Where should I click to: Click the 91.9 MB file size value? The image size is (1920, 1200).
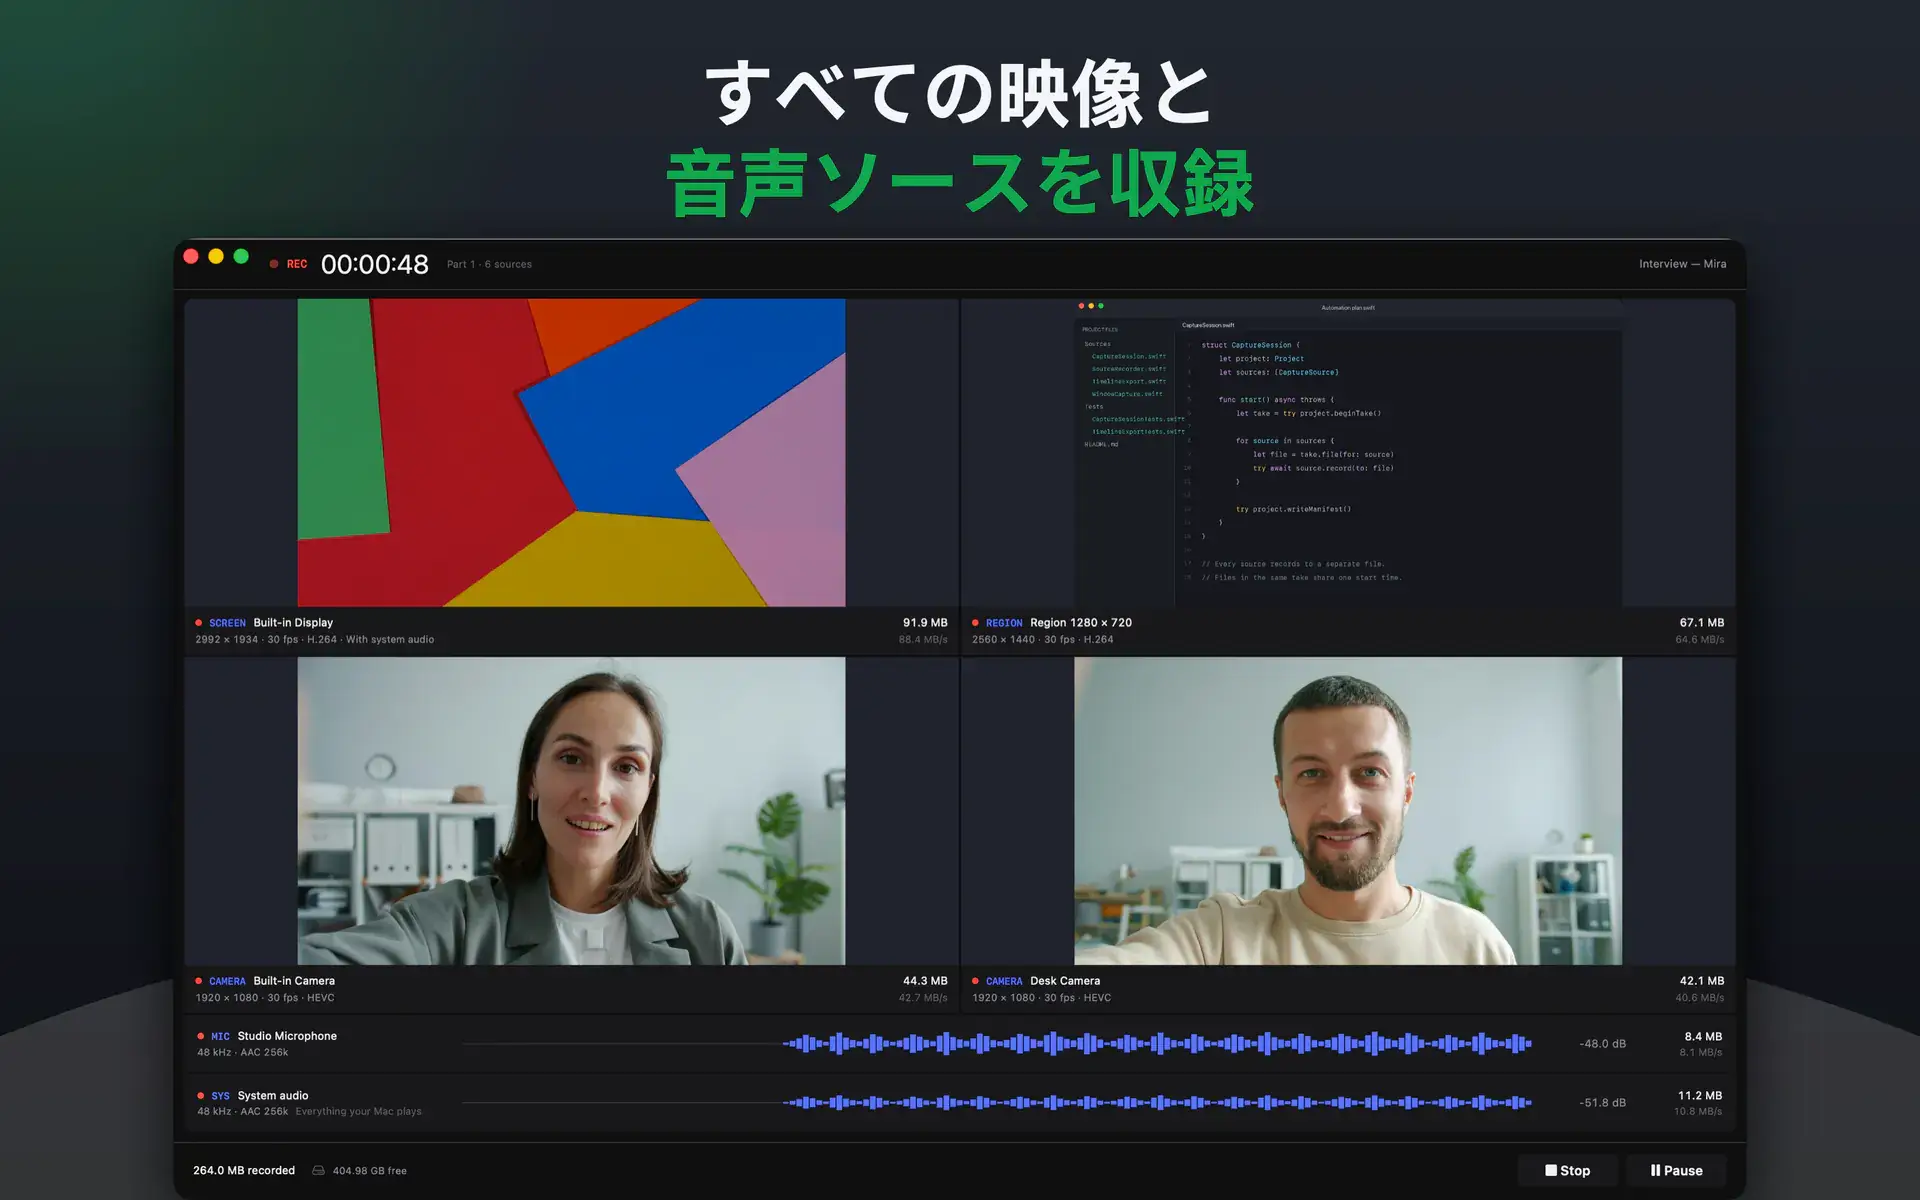pos(925,622)
